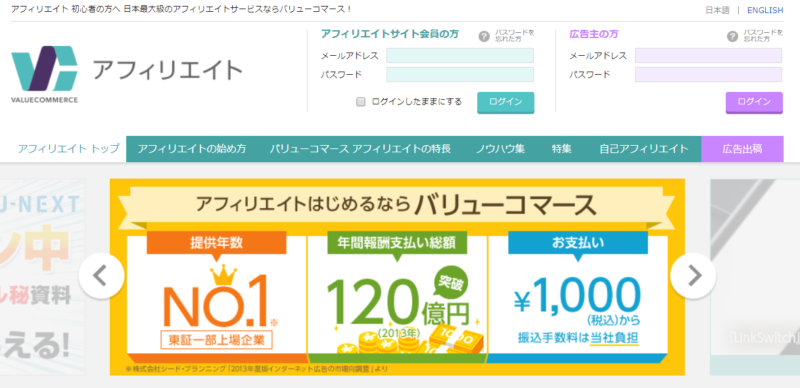The width and height of the screenshot is (800, 388).
Task: Focus affiliate member メールアドレス field
Action: [x=460, y=56]
